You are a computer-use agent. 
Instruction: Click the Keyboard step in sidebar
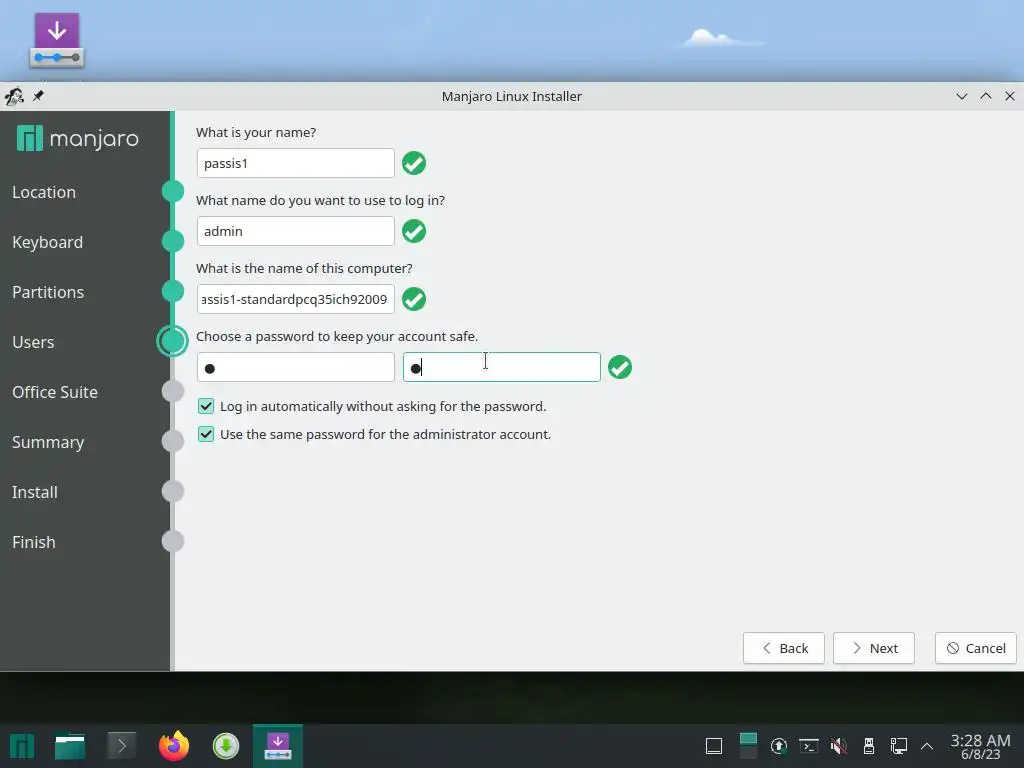tap(47, 242)
